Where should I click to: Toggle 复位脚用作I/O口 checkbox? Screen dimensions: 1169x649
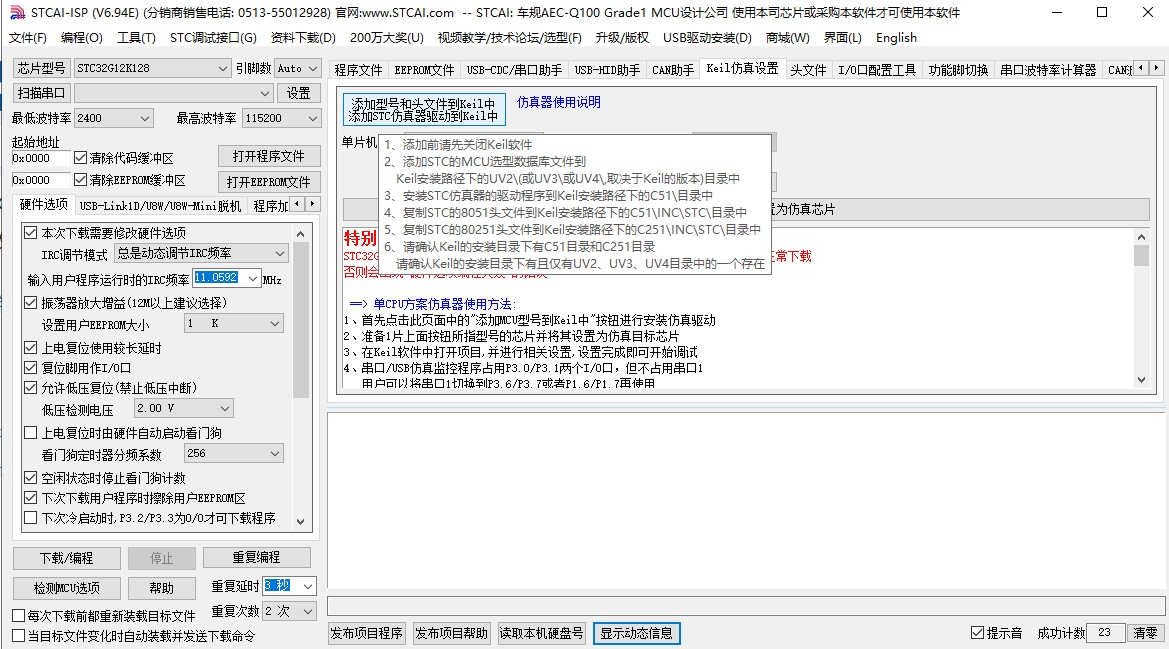31,367
